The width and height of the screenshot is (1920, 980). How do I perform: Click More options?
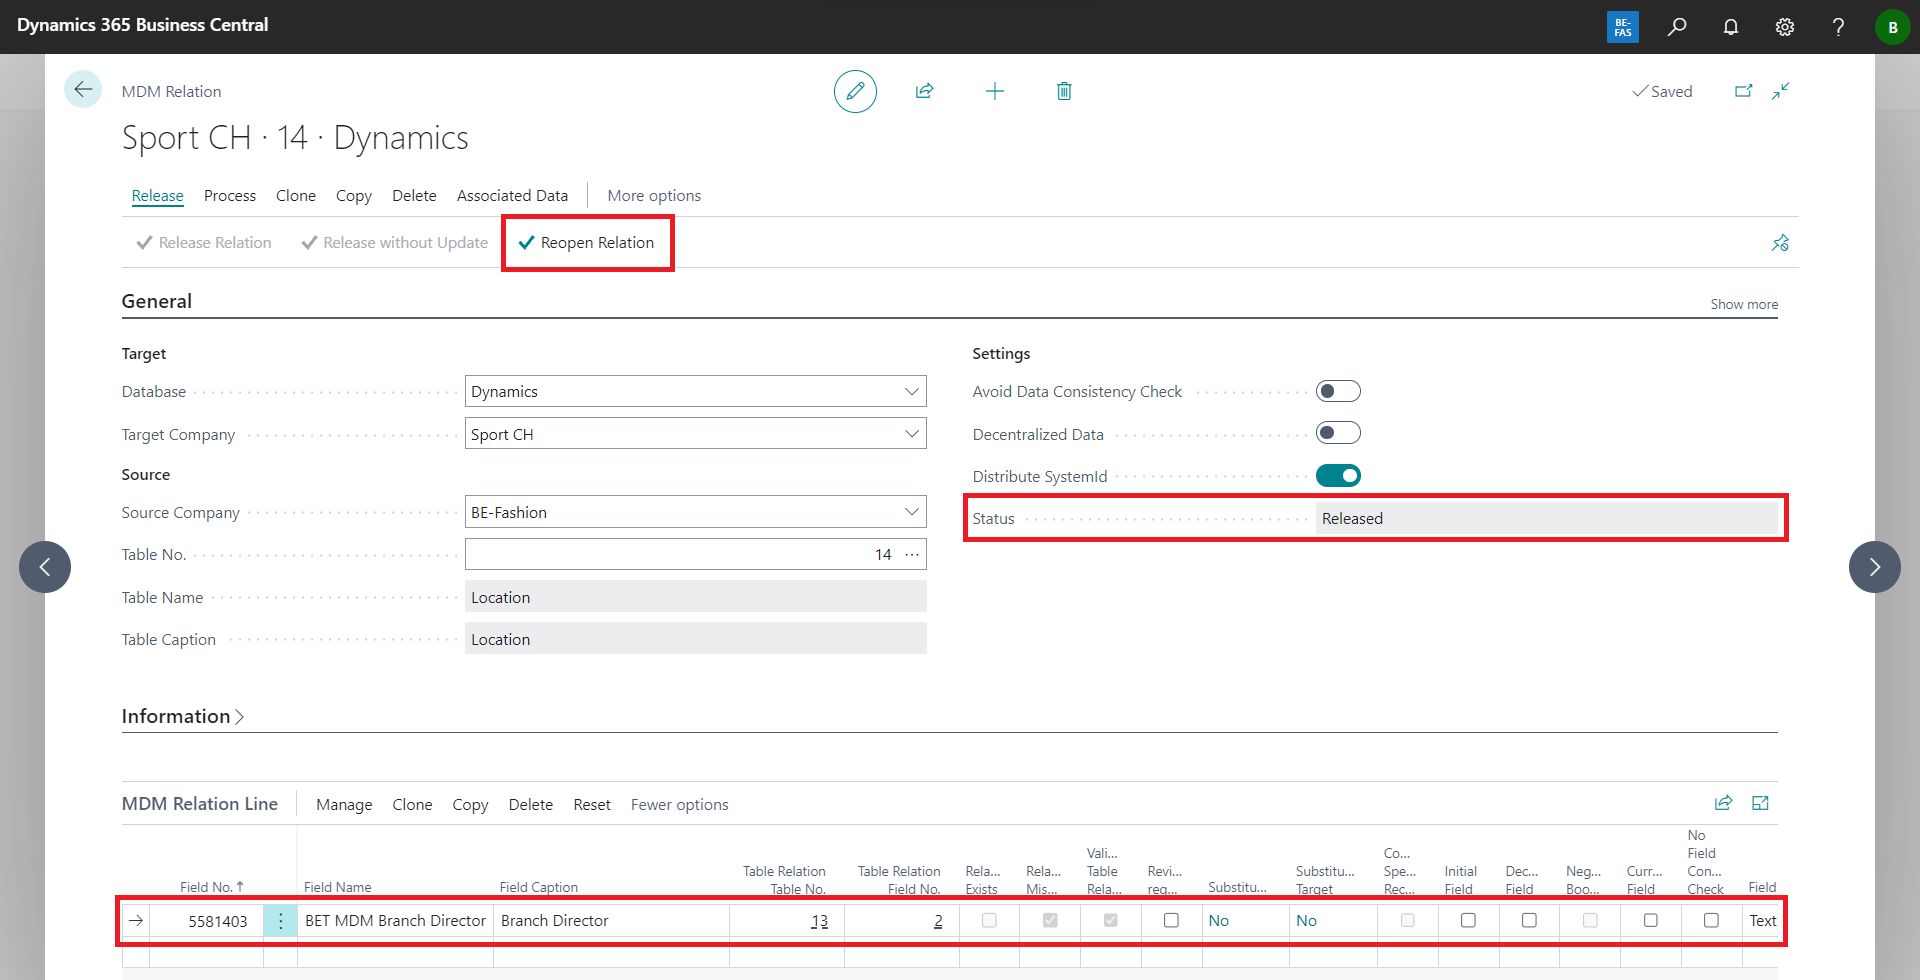pos(654,196)
